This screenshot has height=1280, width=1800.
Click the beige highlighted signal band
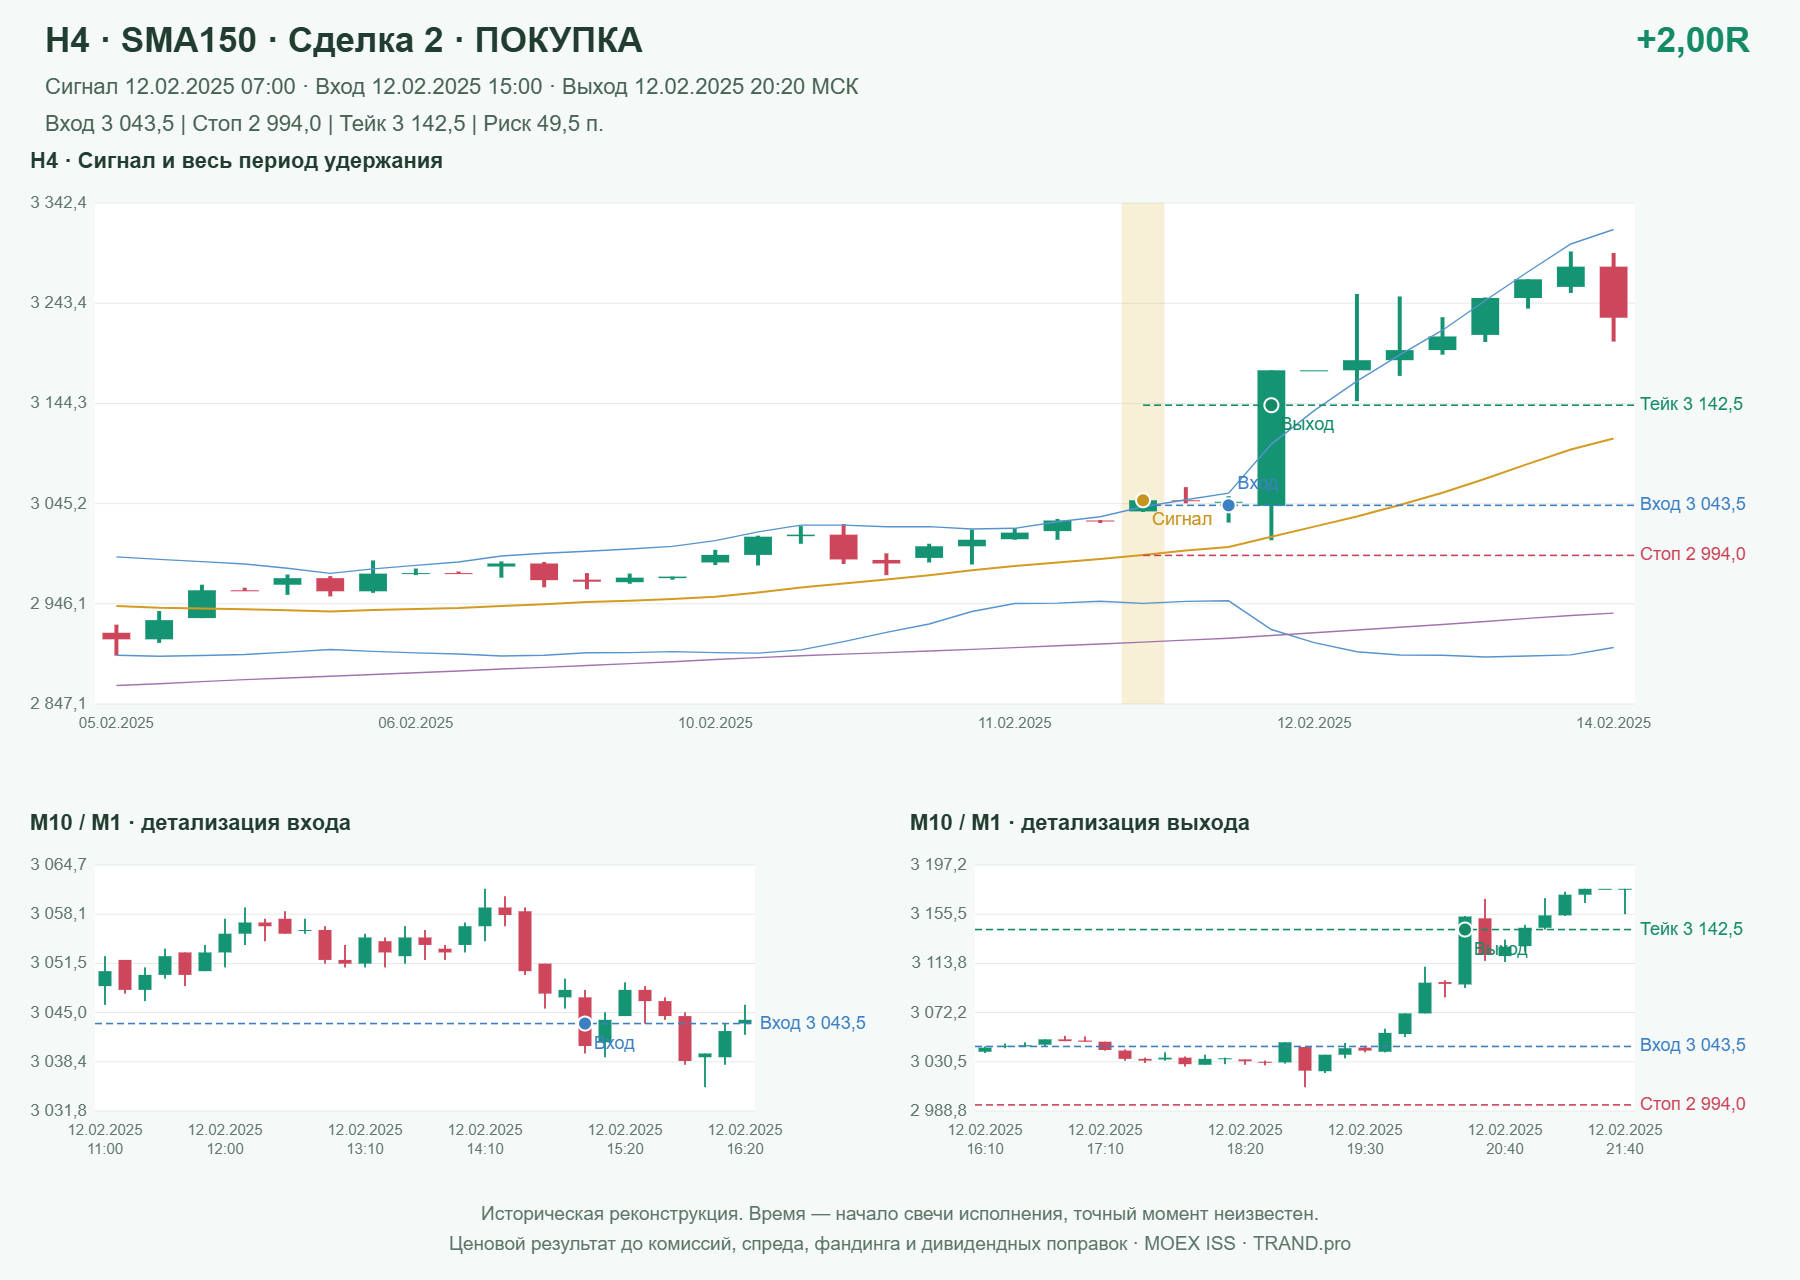[1143, 453]
